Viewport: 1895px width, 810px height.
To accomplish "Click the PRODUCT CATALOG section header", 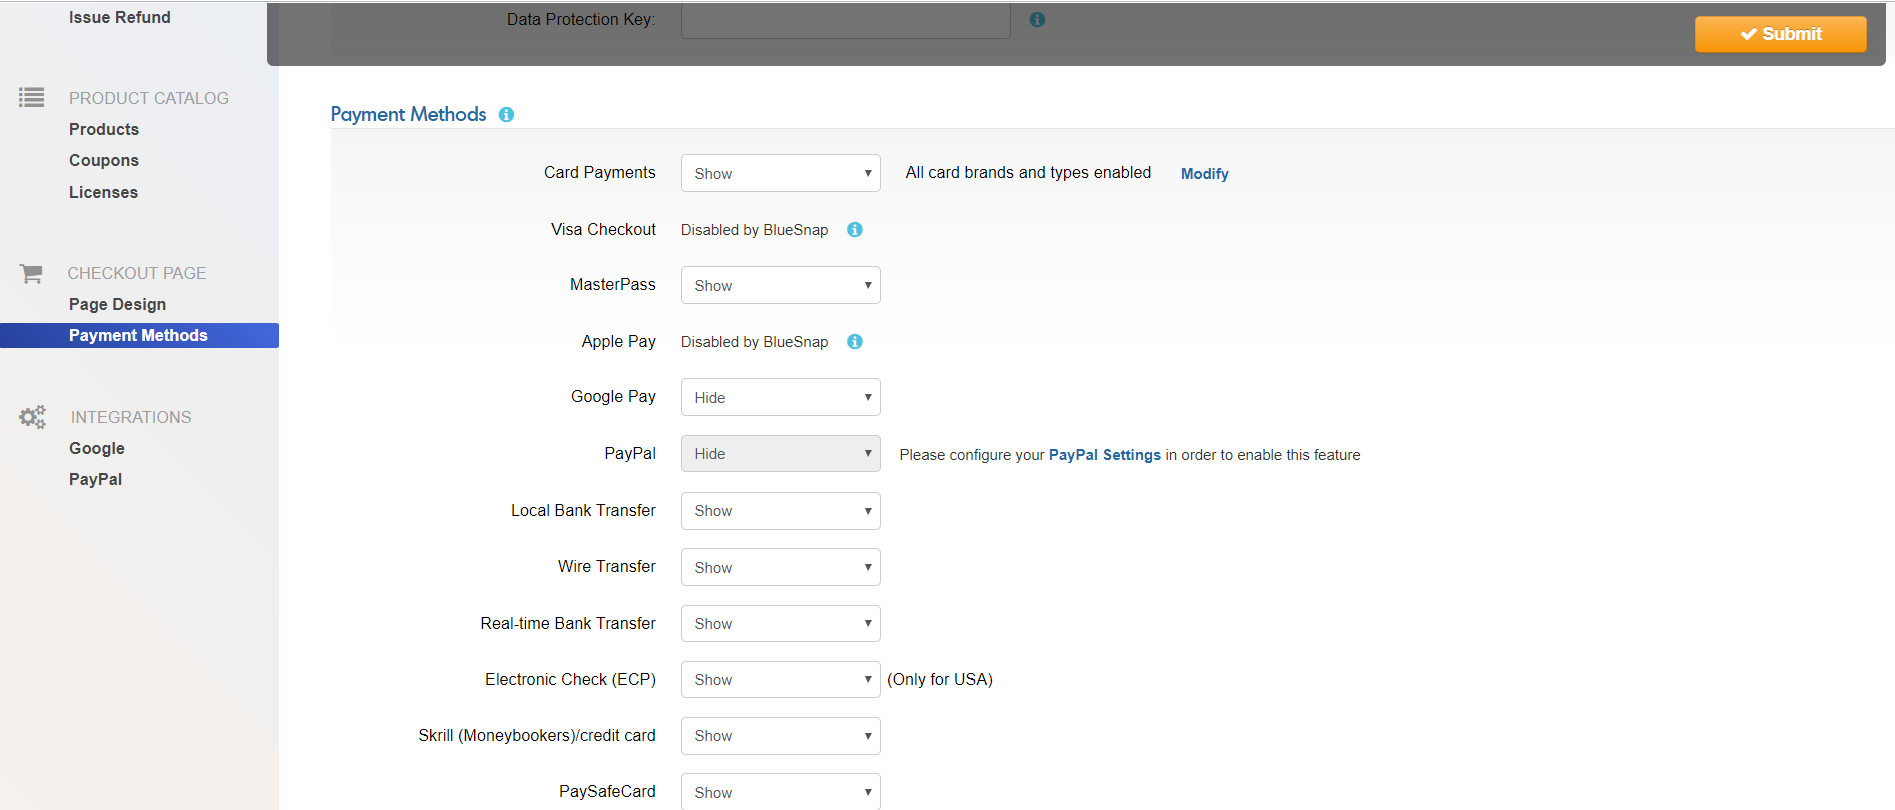I will click(x=149, y=98).
